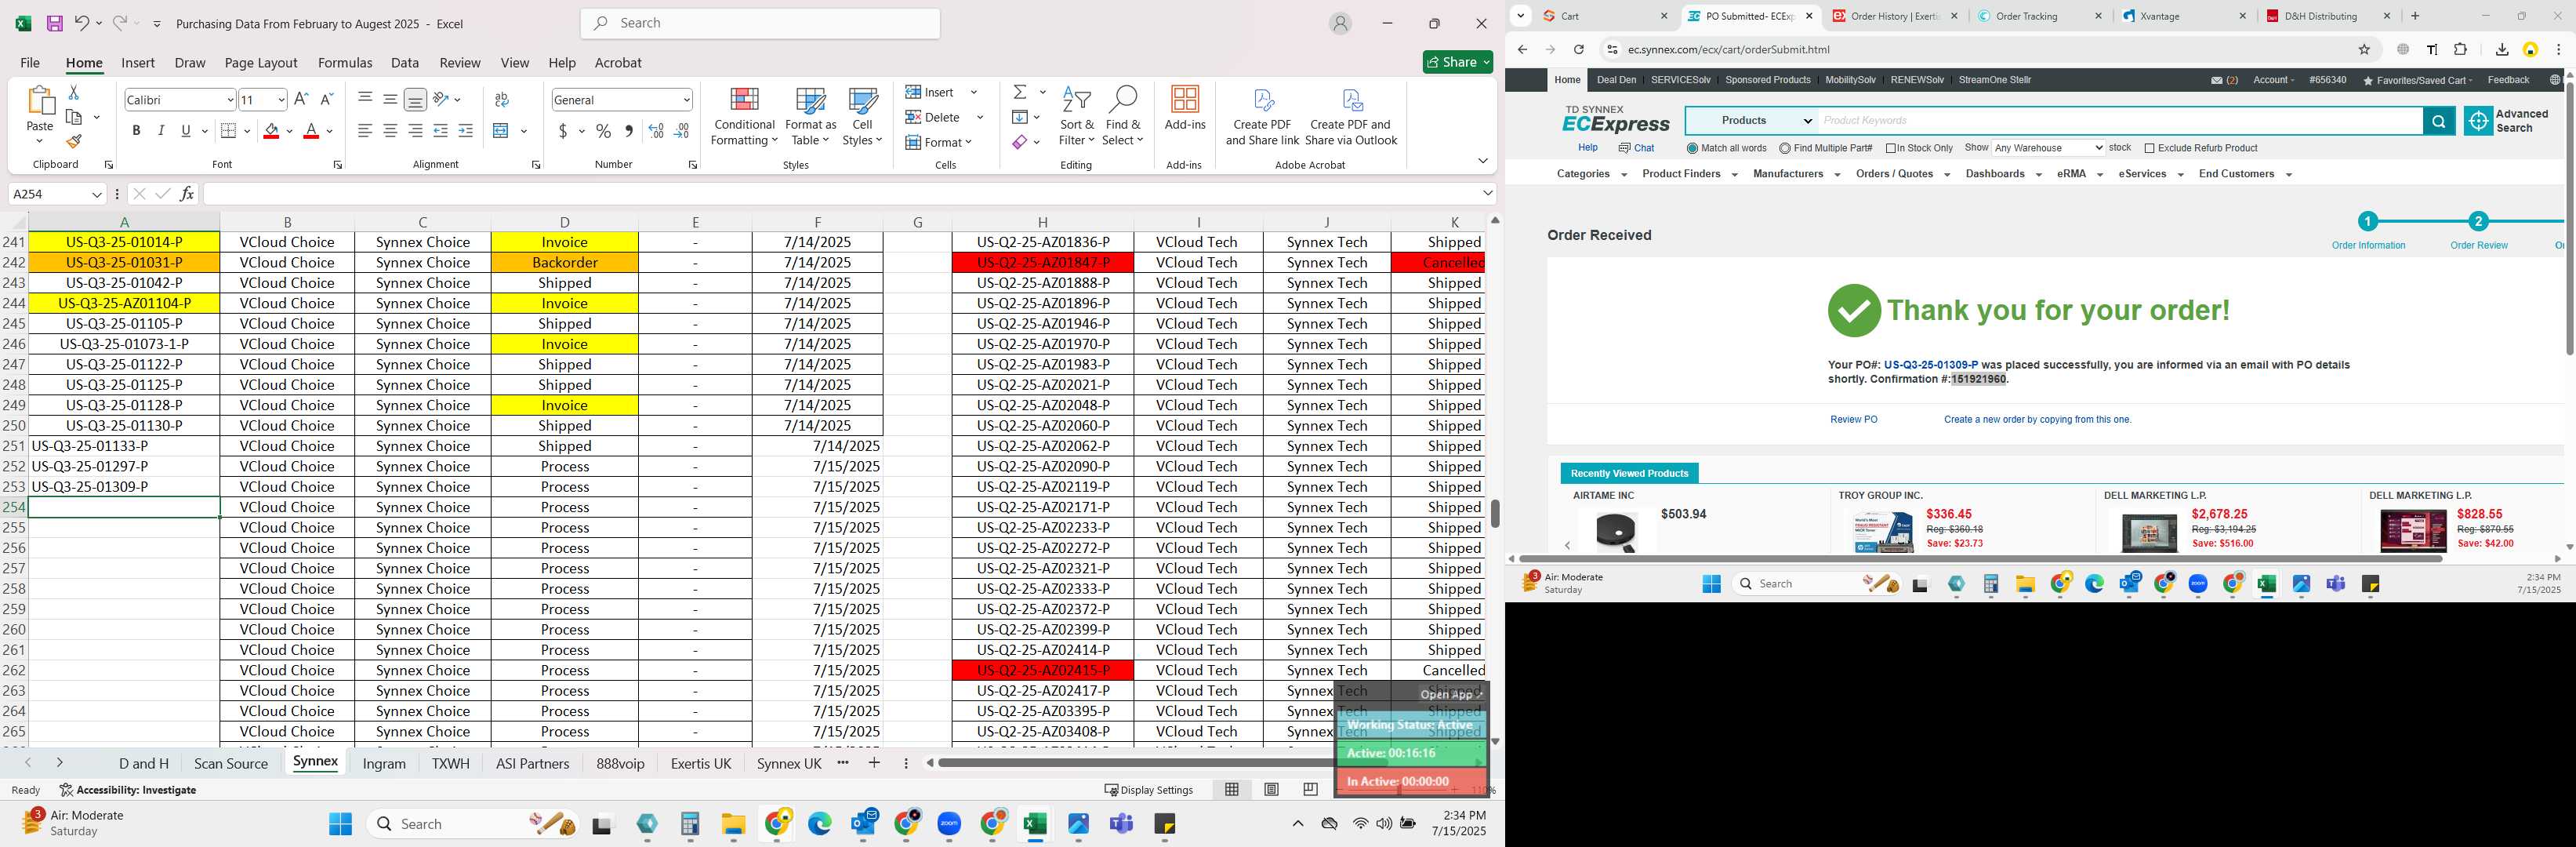This screenshot has height=847, width=2576.
Task: Click the Increase Indent icon
Action: tap(465, 131)
